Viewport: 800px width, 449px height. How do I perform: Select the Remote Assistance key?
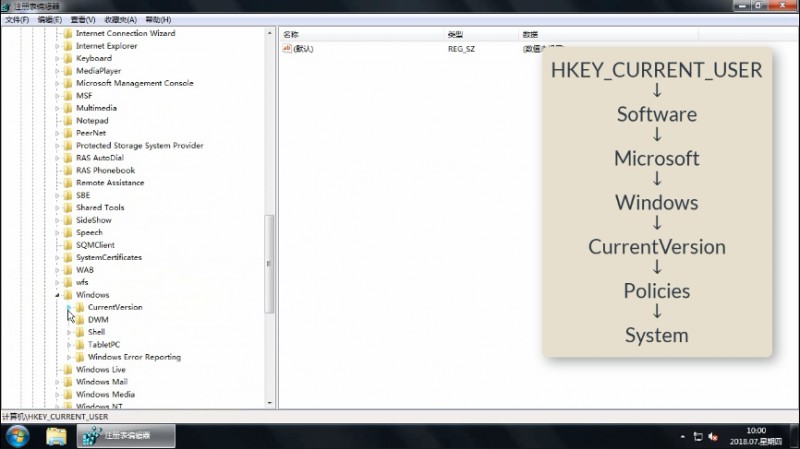click(x=110, y=183)
